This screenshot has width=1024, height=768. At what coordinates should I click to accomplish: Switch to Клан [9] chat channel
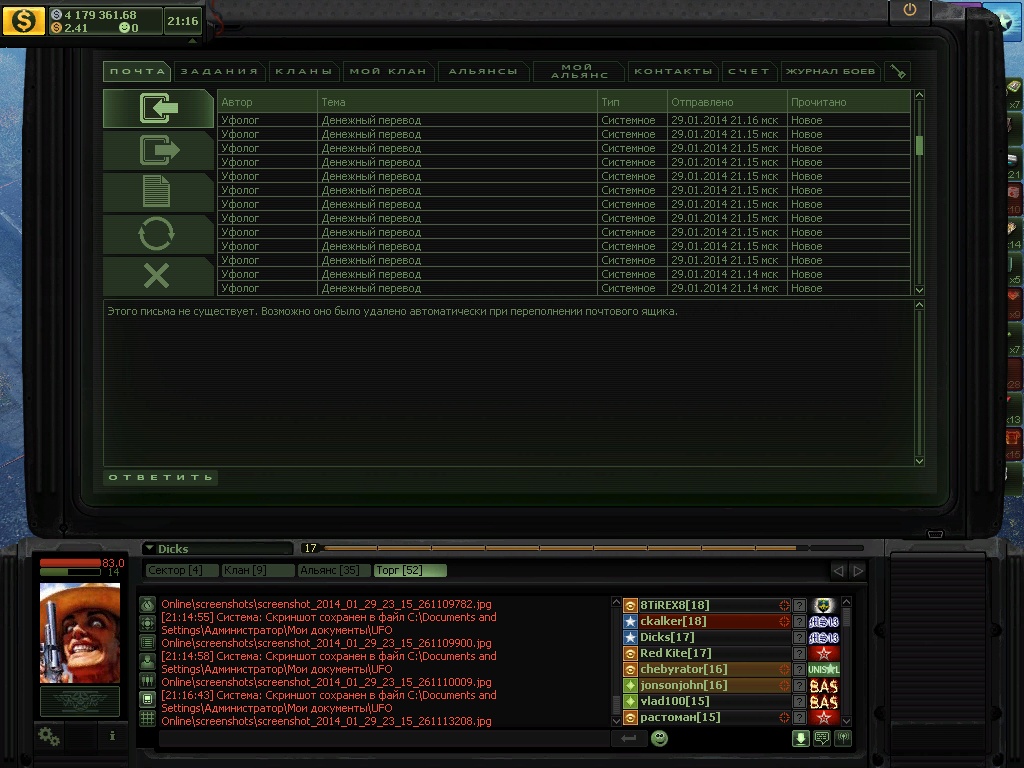coord(257,570)
